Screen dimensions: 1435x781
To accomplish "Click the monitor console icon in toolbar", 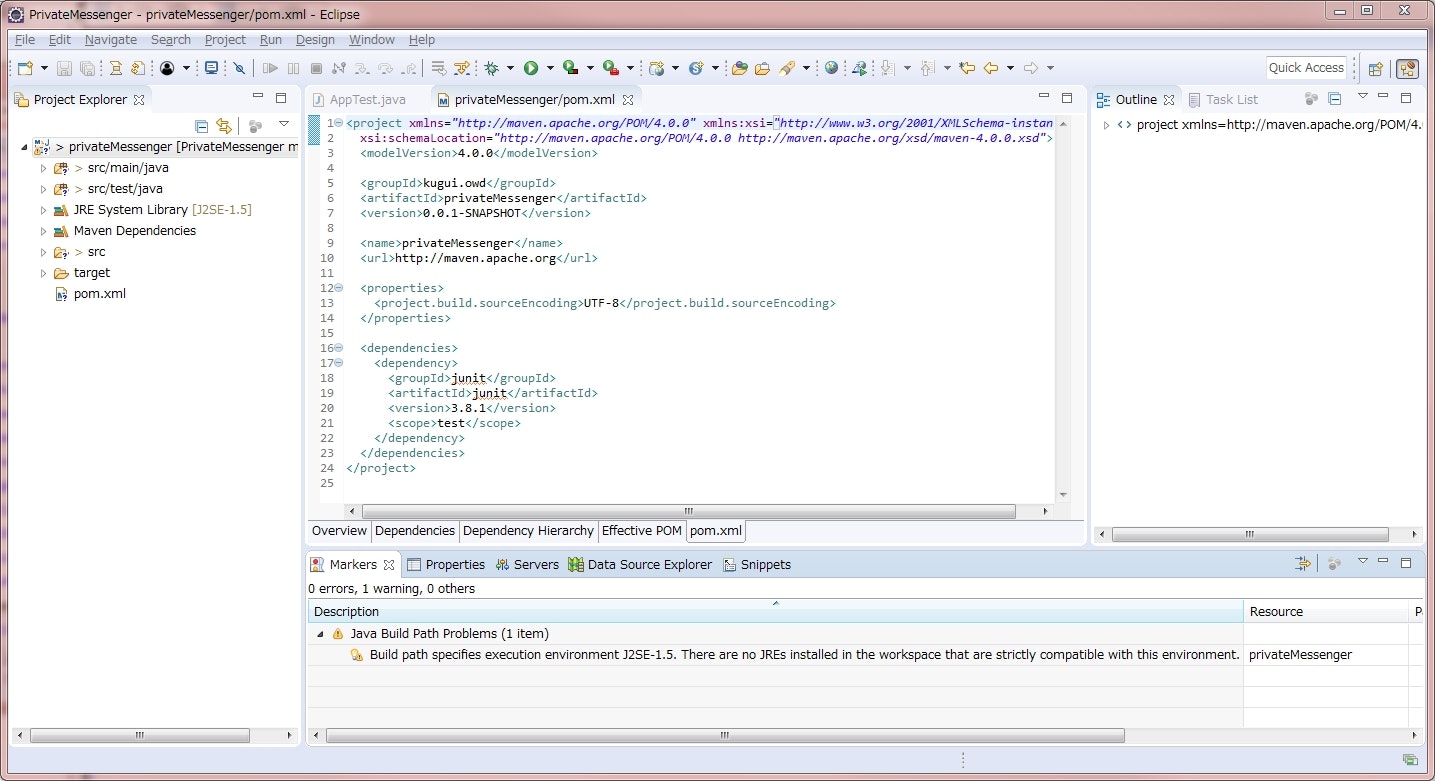I will [x=211, y=68].
